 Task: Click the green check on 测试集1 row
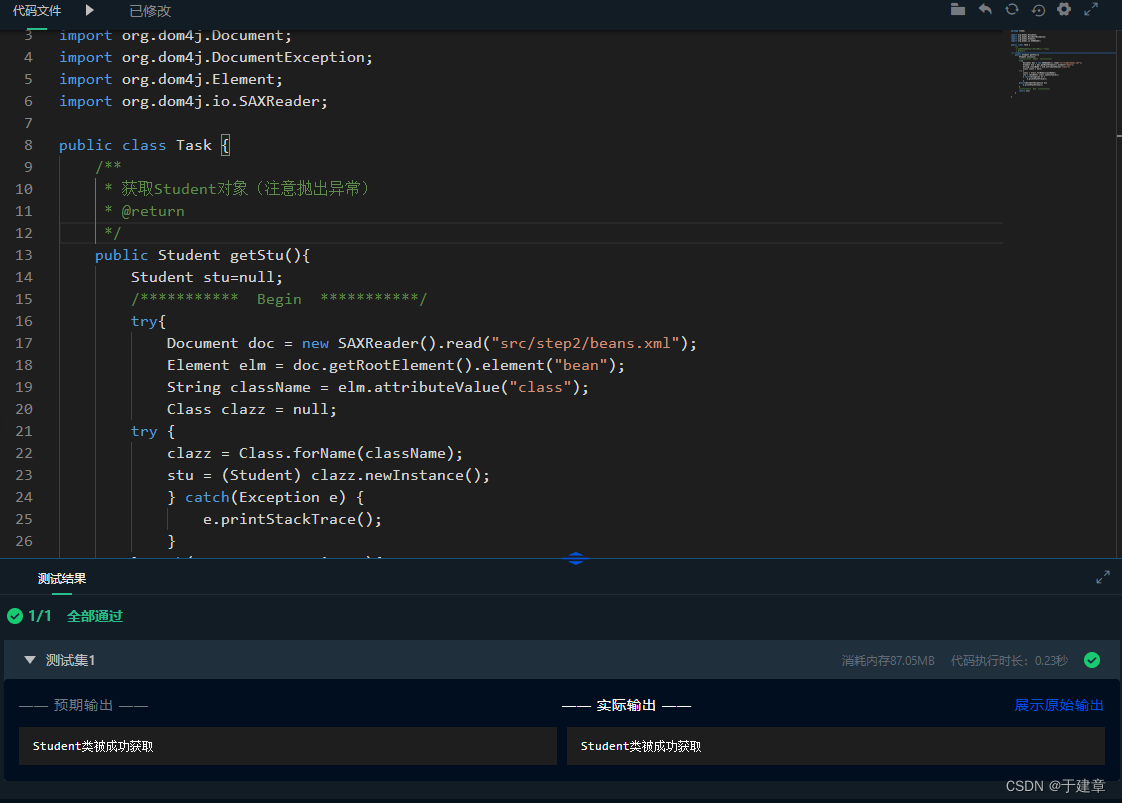coord(1091,660)
